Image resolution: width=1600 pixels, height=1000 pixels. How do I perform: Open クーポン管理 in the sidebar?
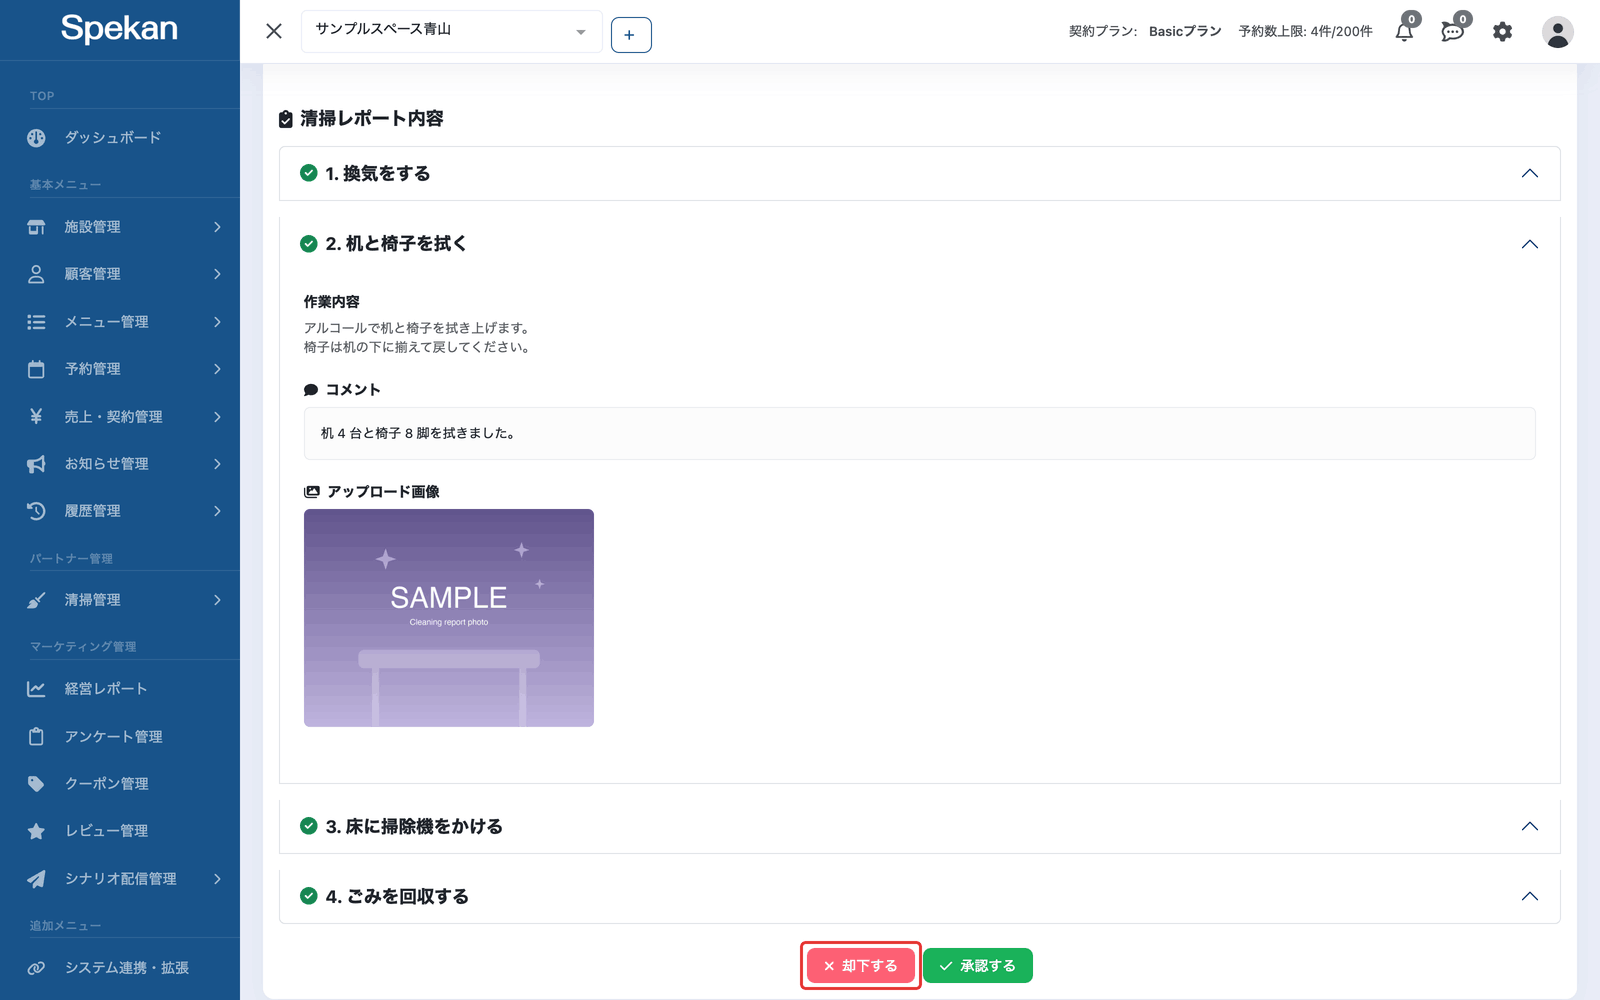pyautogui.click(x=120, y=784)
